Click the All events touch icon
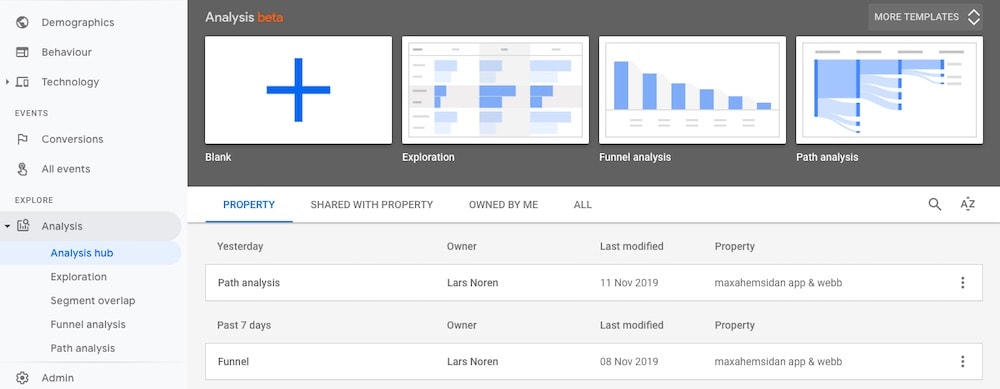Screen dimensions: 1000x389 pyautogui.click(x=22, y=169)
